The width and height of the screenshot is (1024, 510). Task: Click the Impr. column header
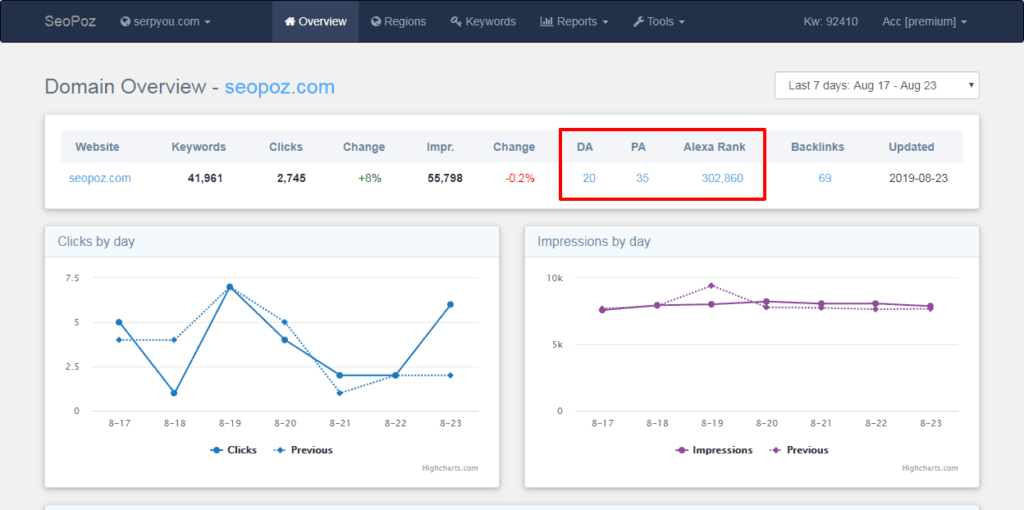(x=440, y=147)
